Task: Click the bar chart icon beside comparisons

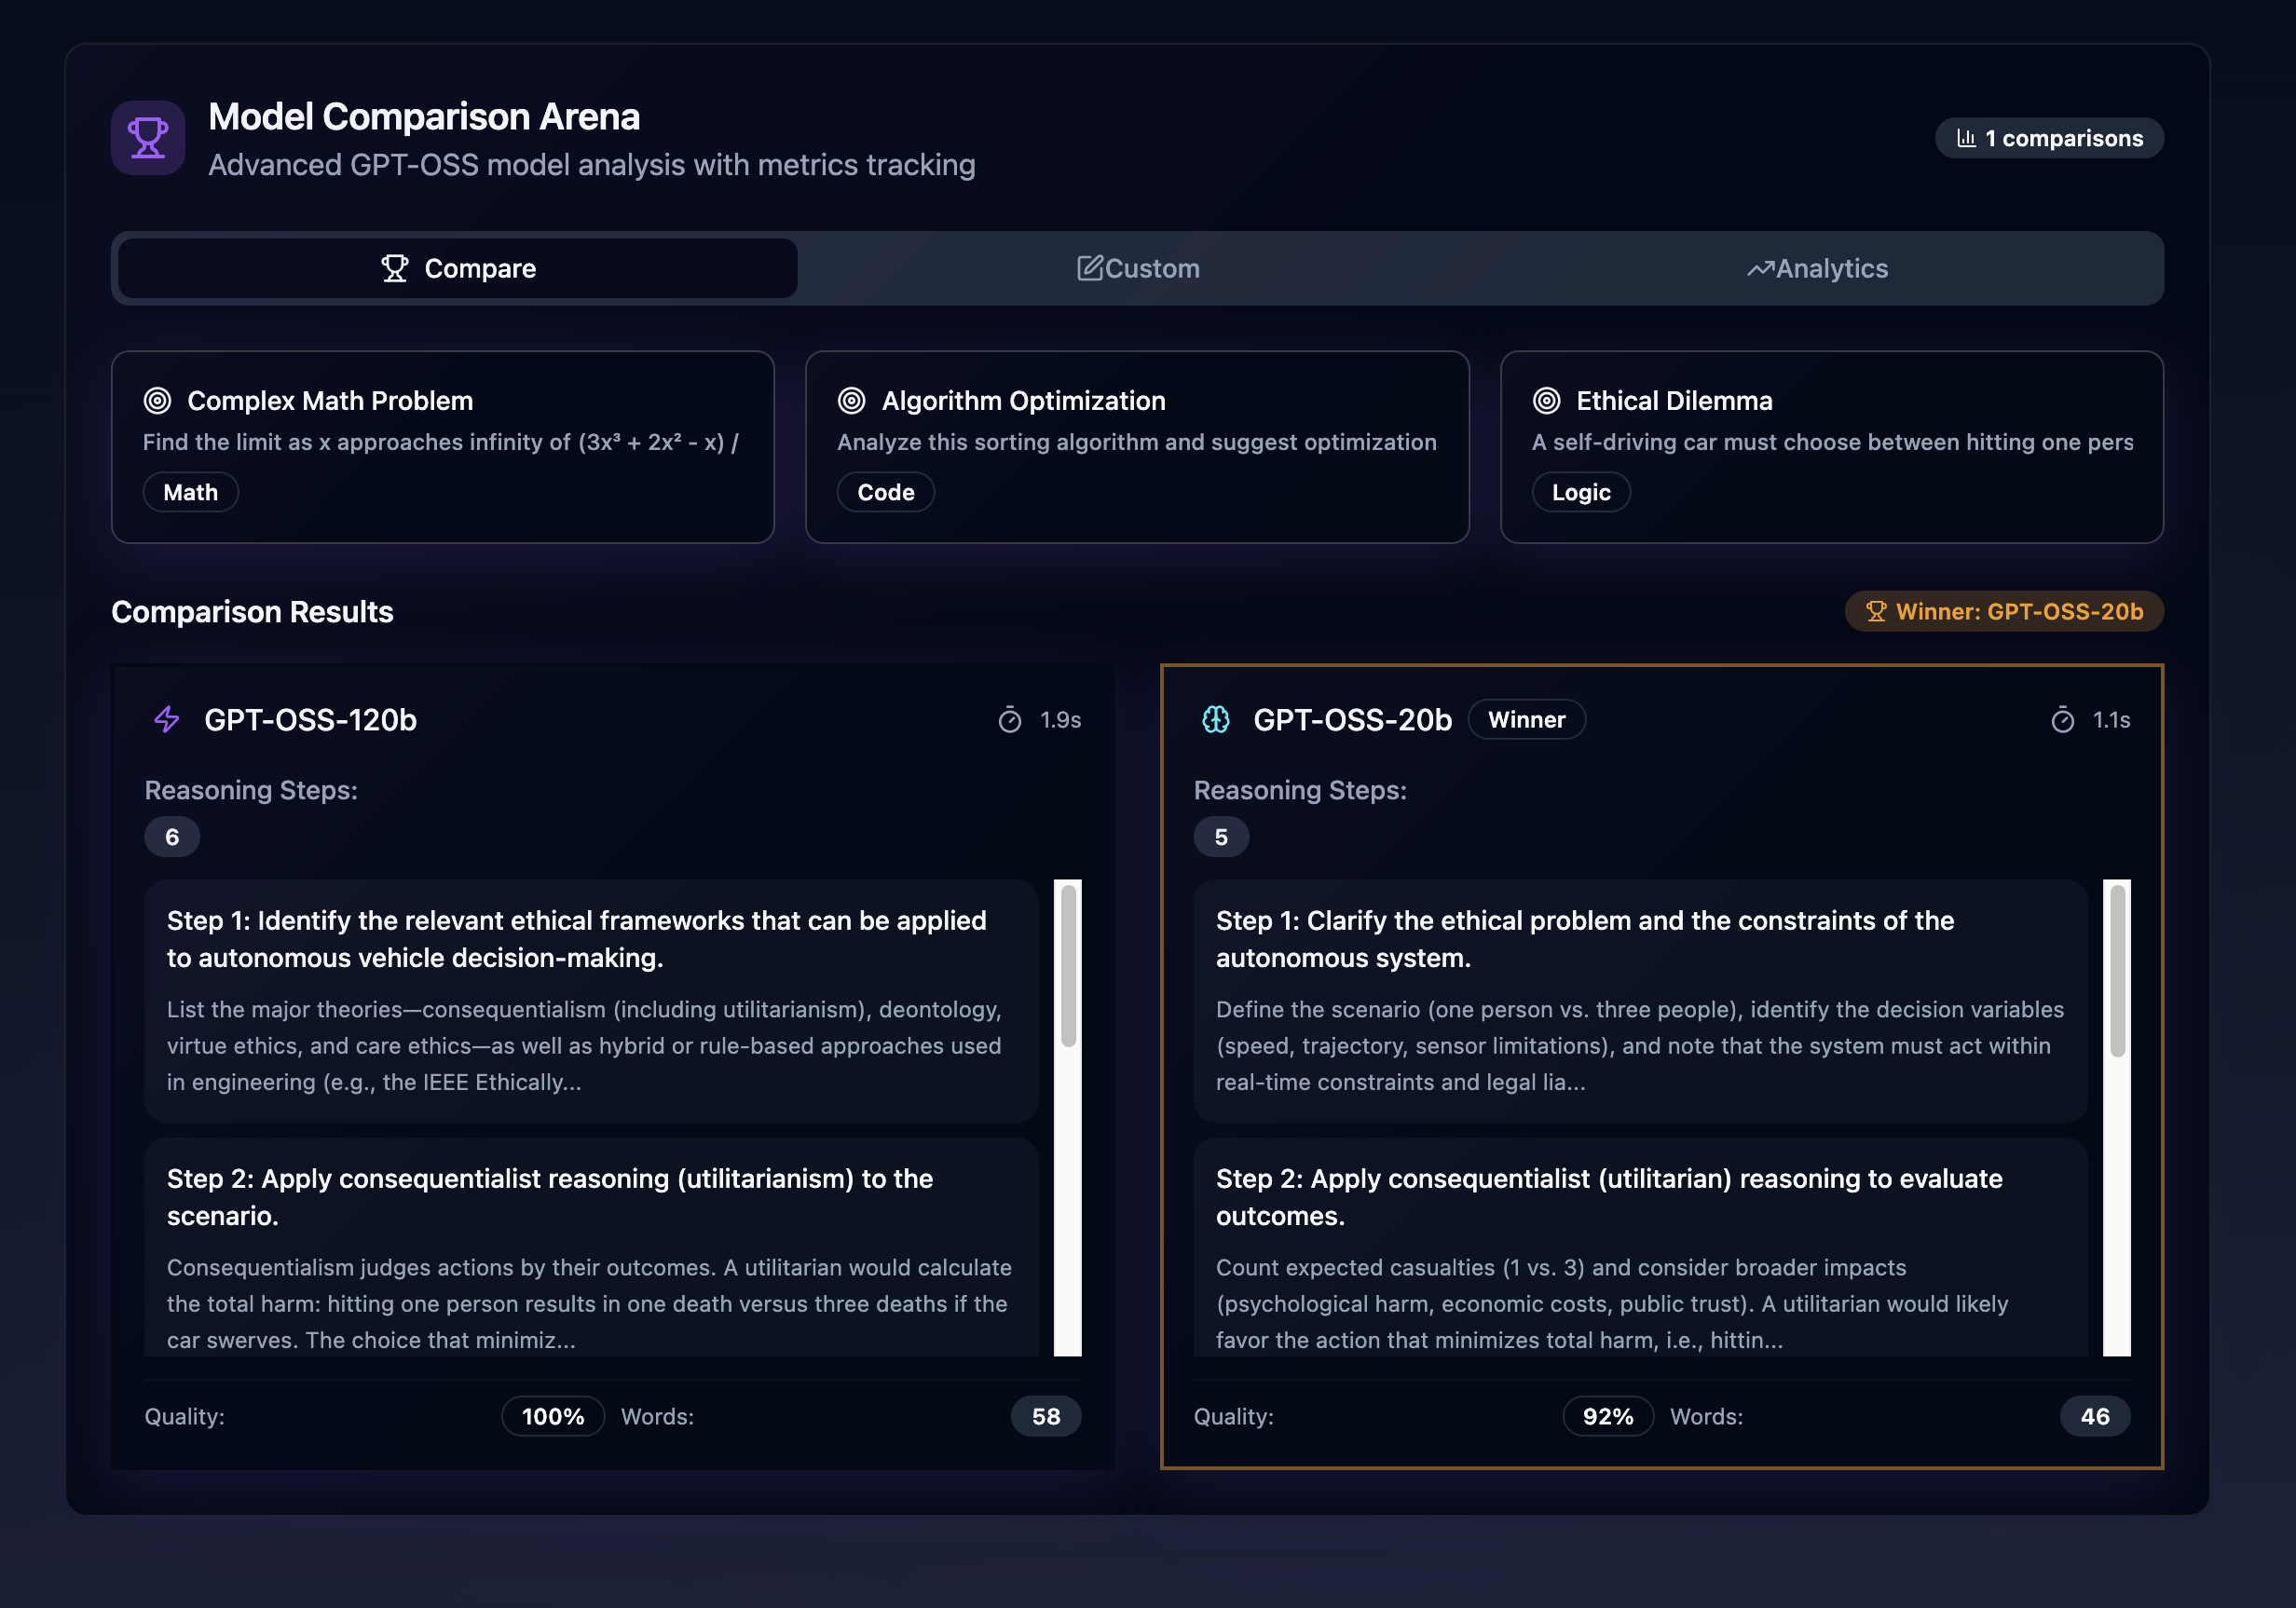Action: pyautogui.click(x=1965, y=138)
